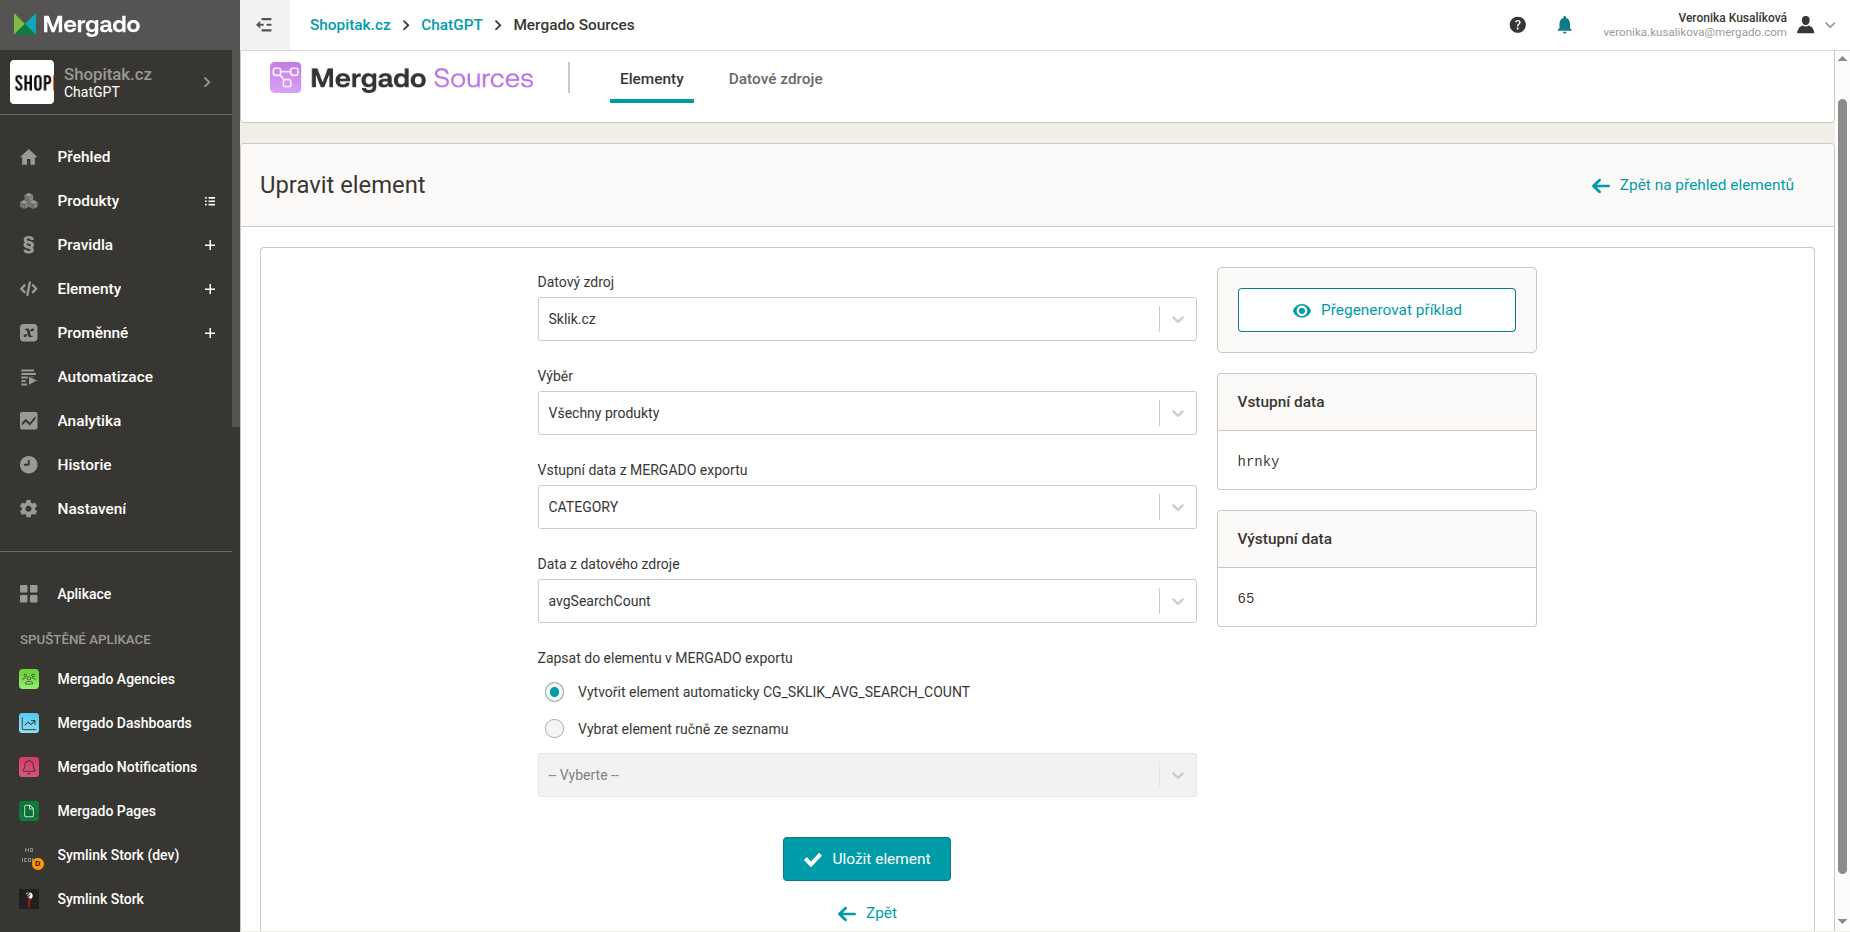Click the Zpět link below the save button

pos(867,913)
